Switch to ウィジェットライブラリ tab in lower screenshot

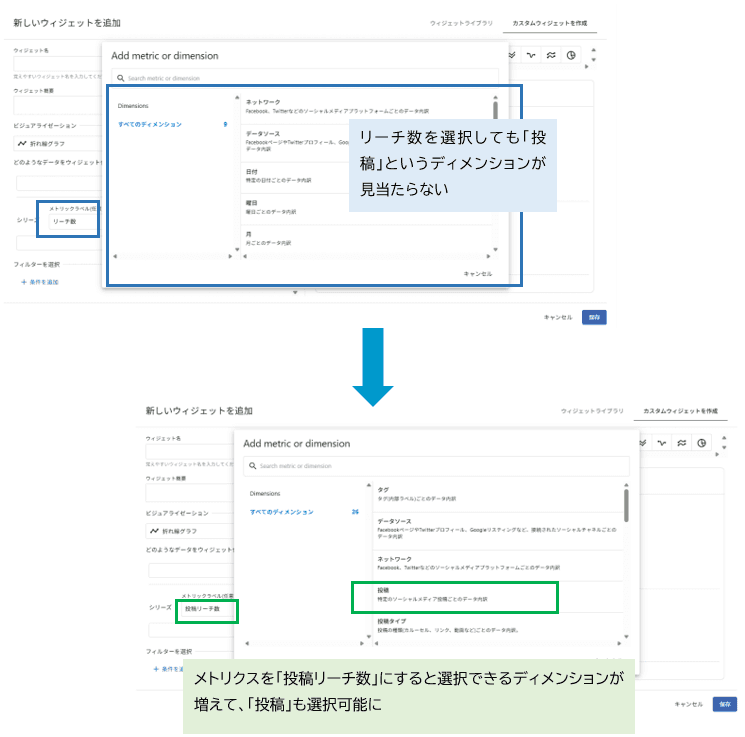click(592, 411)
